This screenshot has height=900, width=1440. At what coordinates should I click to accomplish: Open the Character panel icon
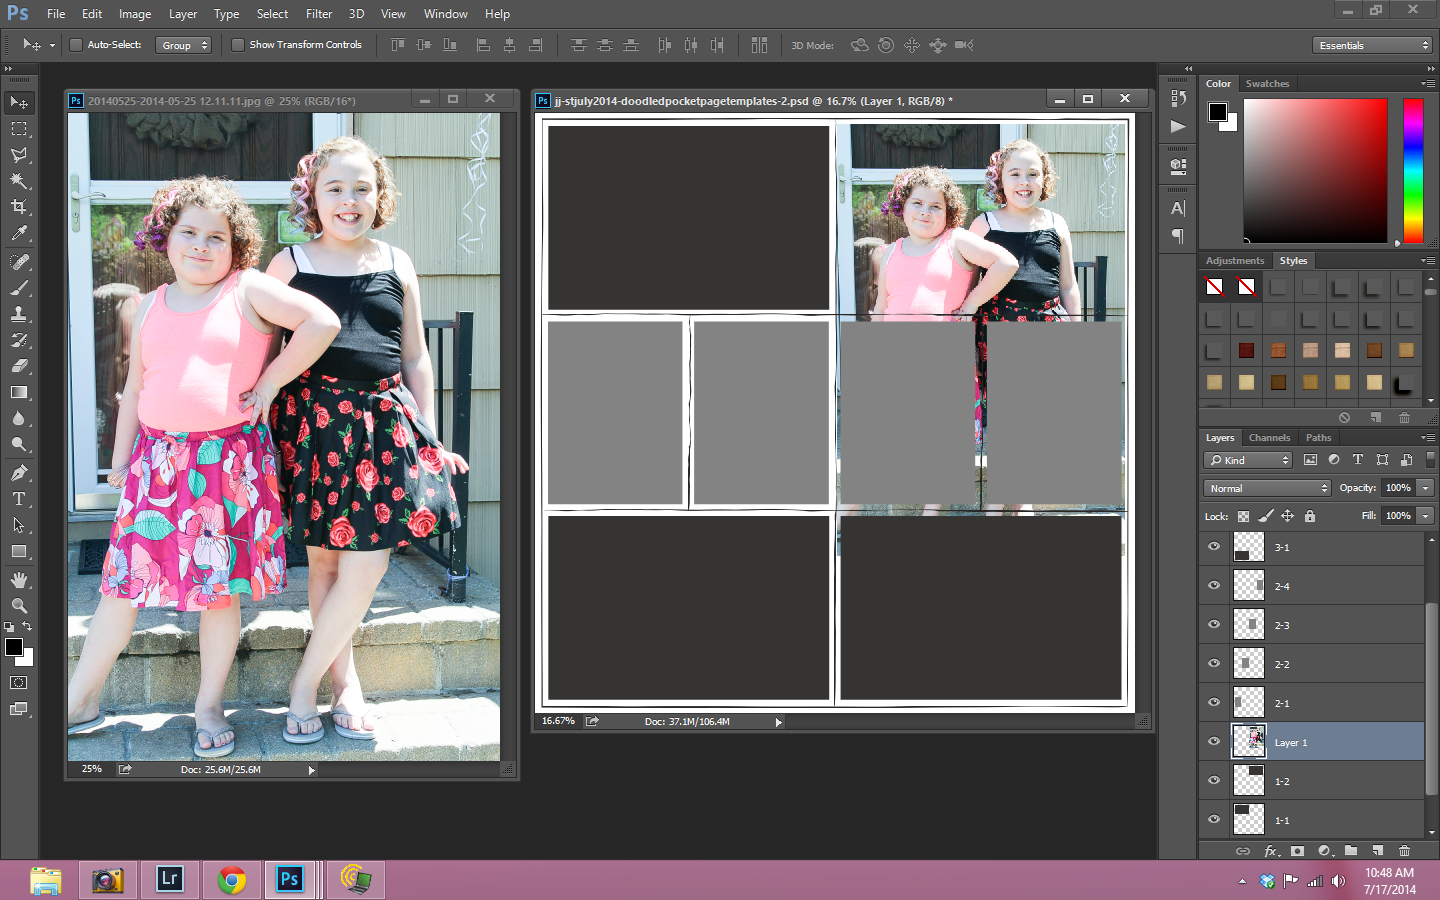click(1178, 208)
